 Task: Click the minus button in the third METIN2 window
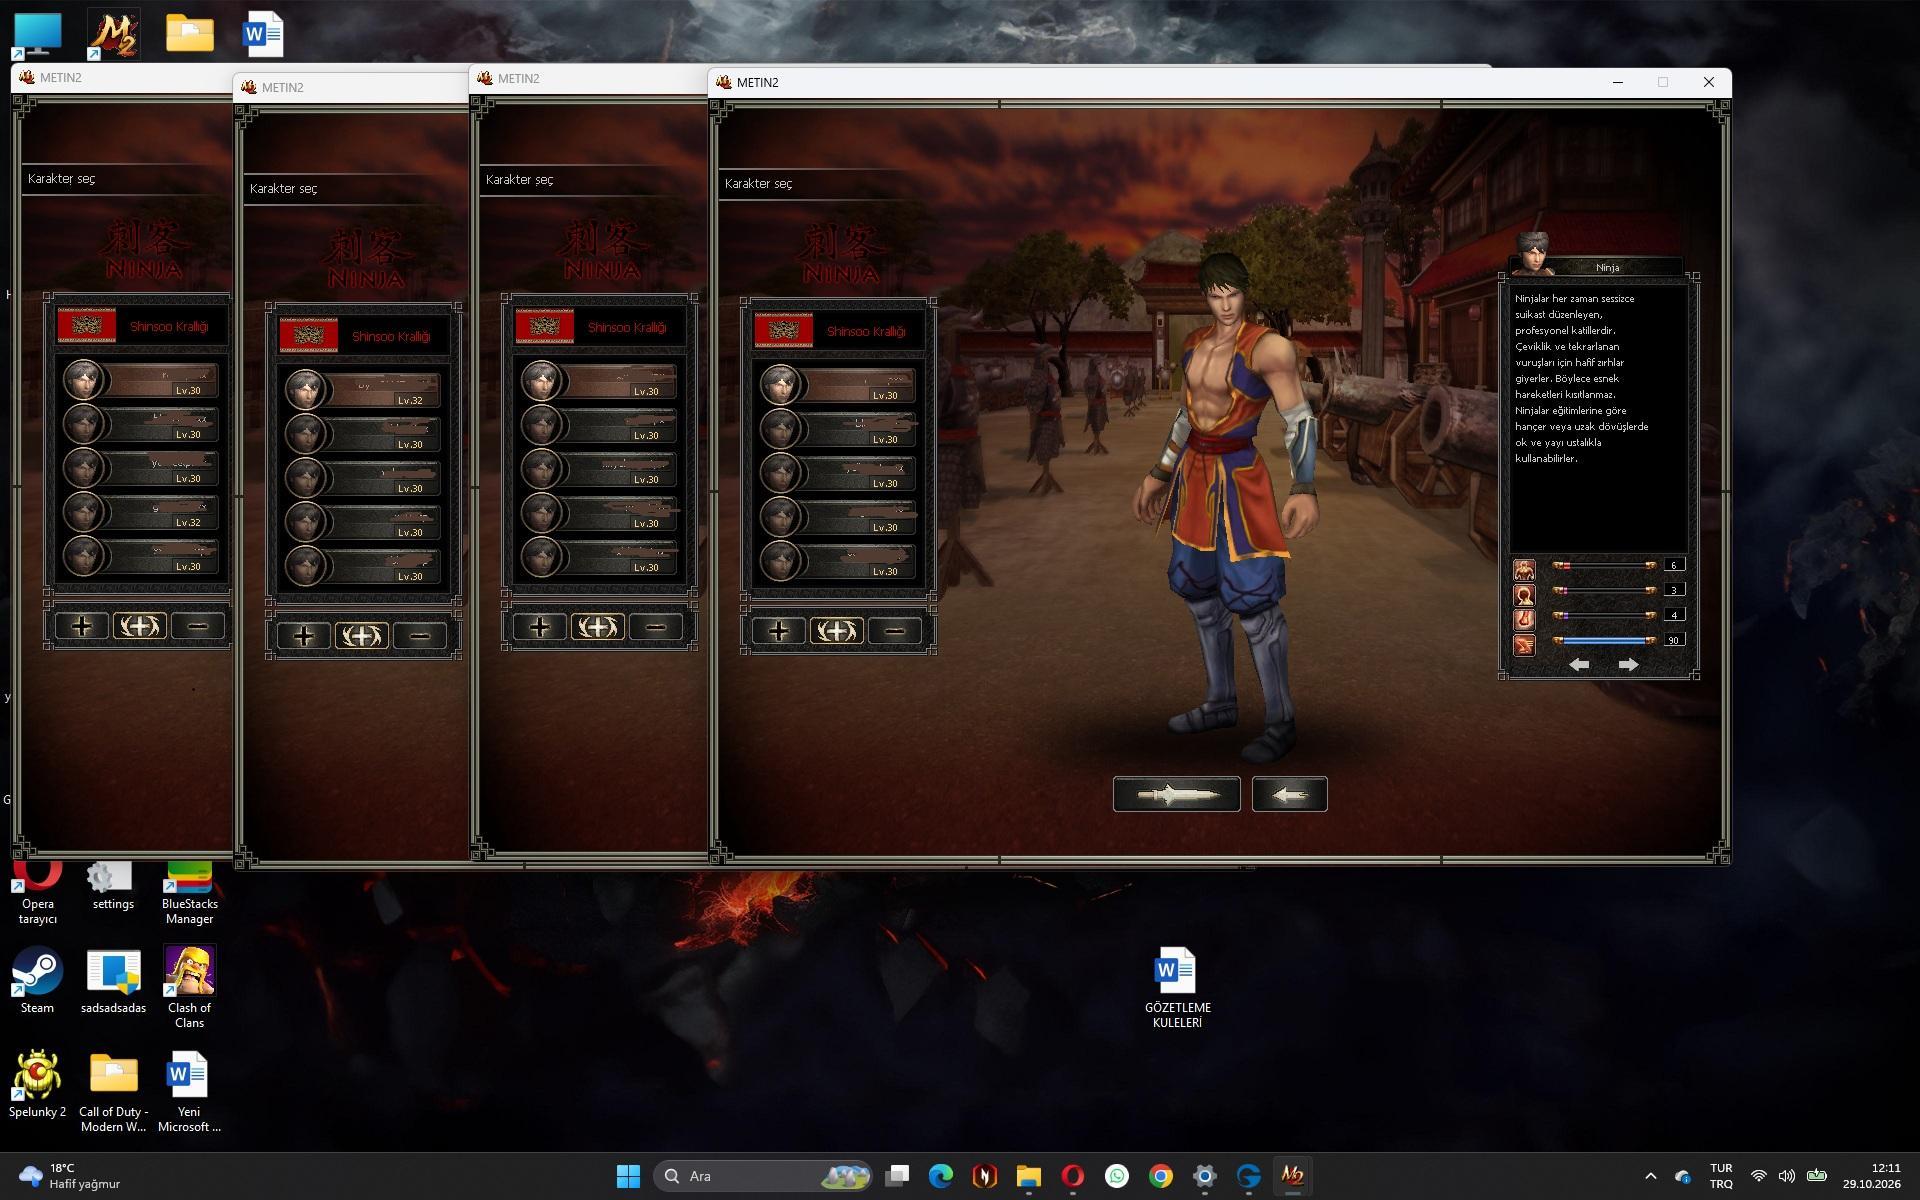pyautogui.click(x=655, y=627)
